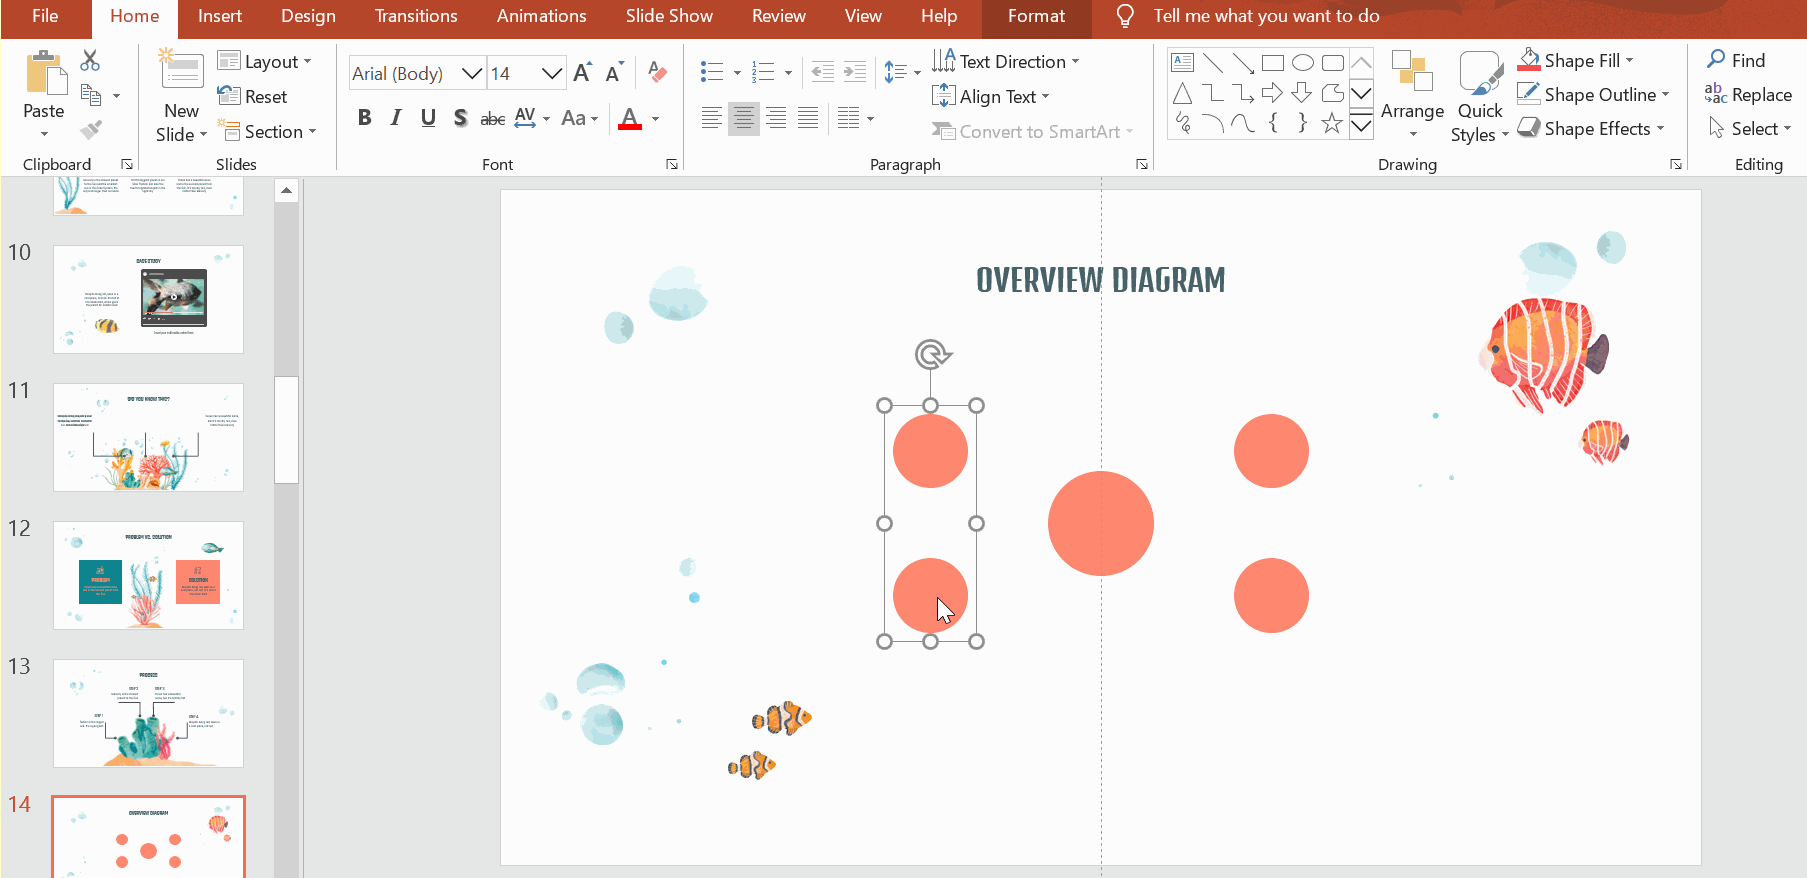Viewport: 1807px width, 878px height.
Task: Expand the Shape Fill dropdown
Action: coord(1630,61)
